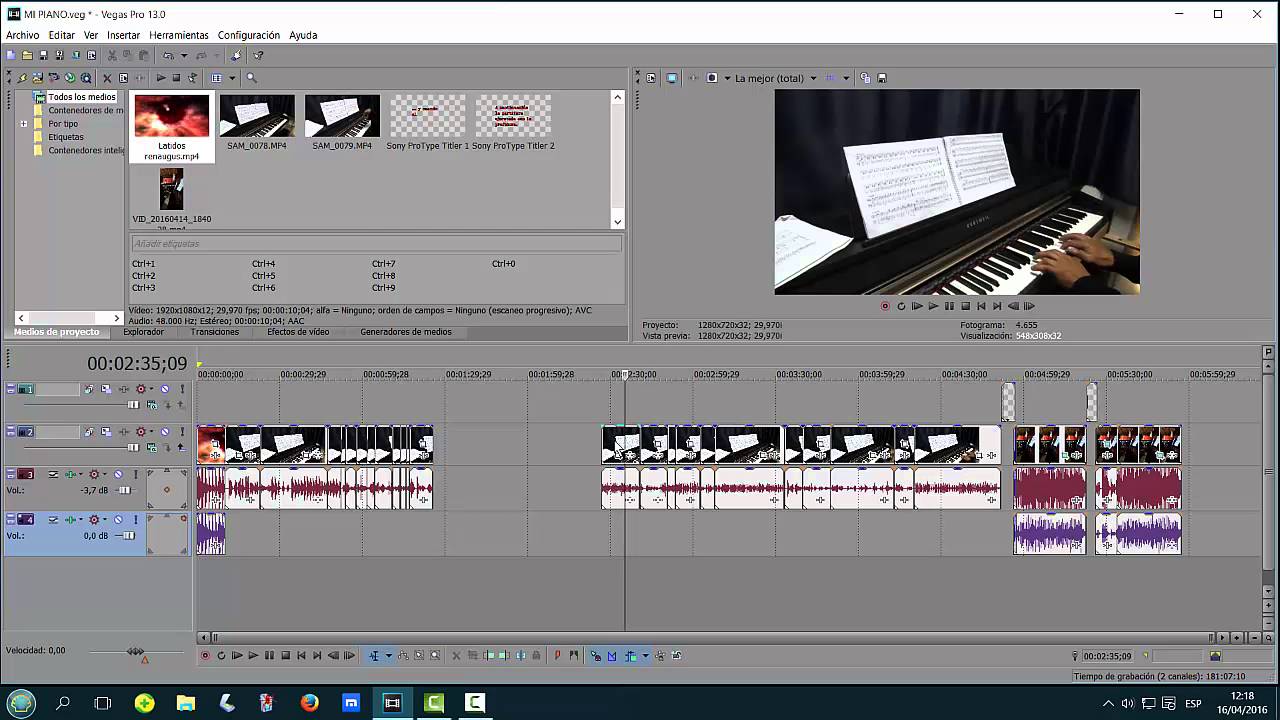Mute audio track 3
1280x720 pixels.
[x=118, y=474]
